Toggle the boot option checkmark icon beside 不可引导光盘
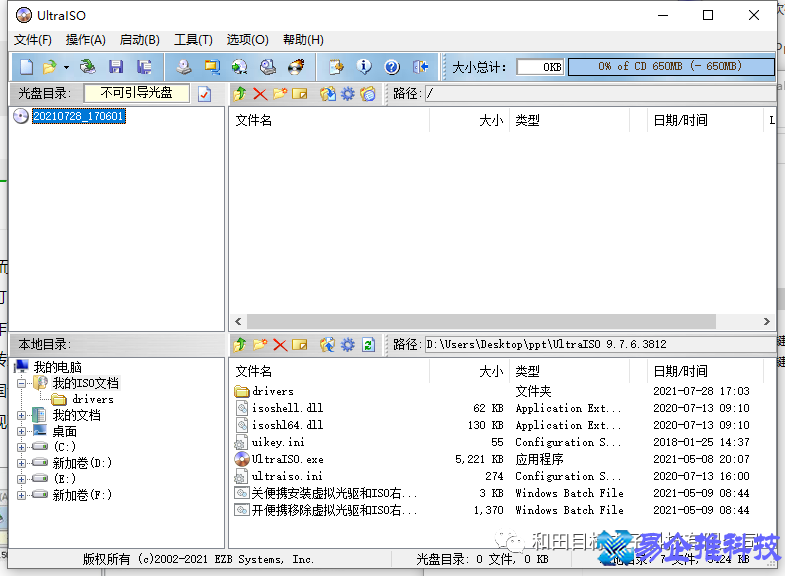Screen dimensions: 785x576 [x=205, y=94]
